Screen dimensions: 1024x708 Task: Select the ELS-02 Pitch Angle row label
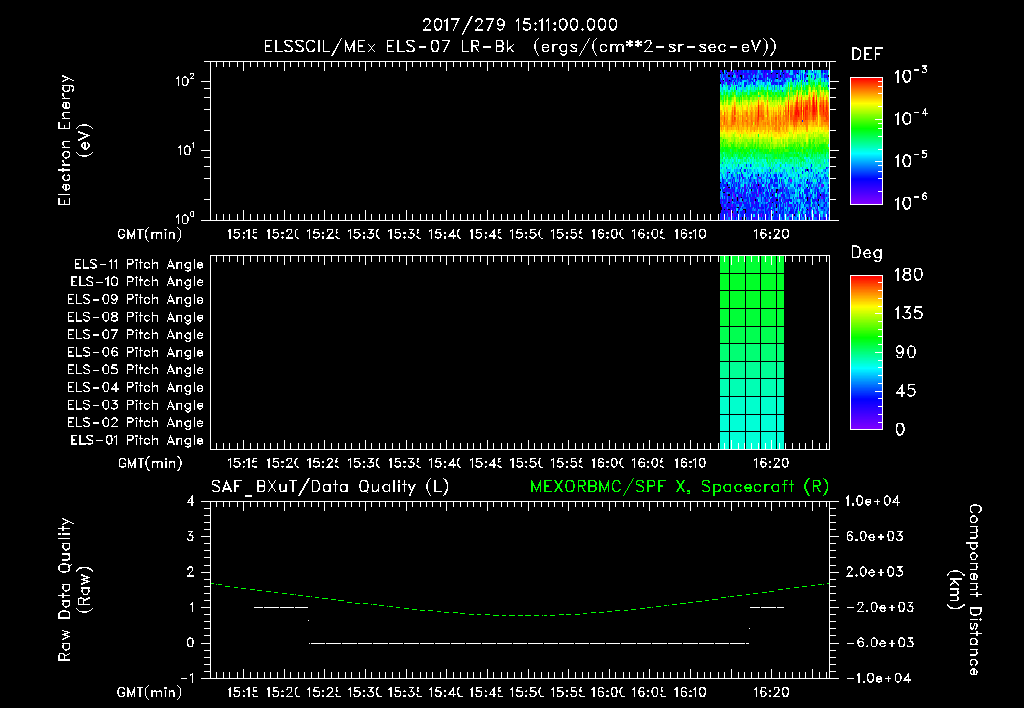(x=135, y=423)
